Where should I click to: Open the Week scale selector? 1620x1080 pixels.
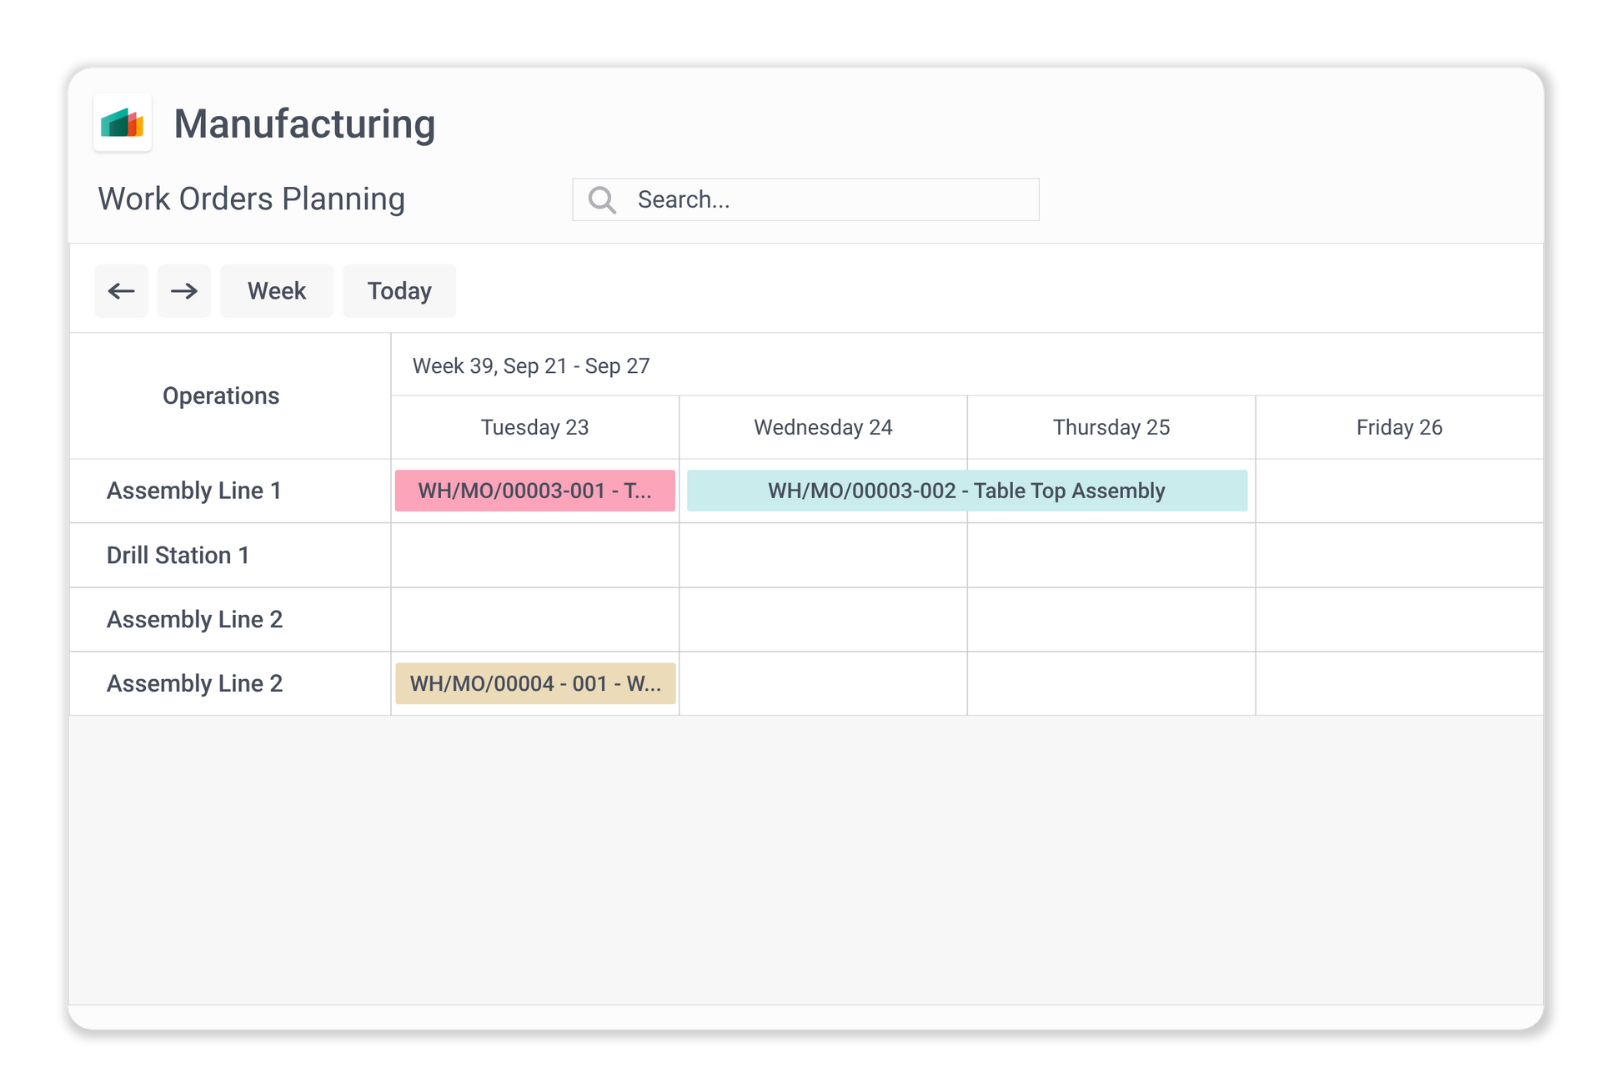coord(276,291)
